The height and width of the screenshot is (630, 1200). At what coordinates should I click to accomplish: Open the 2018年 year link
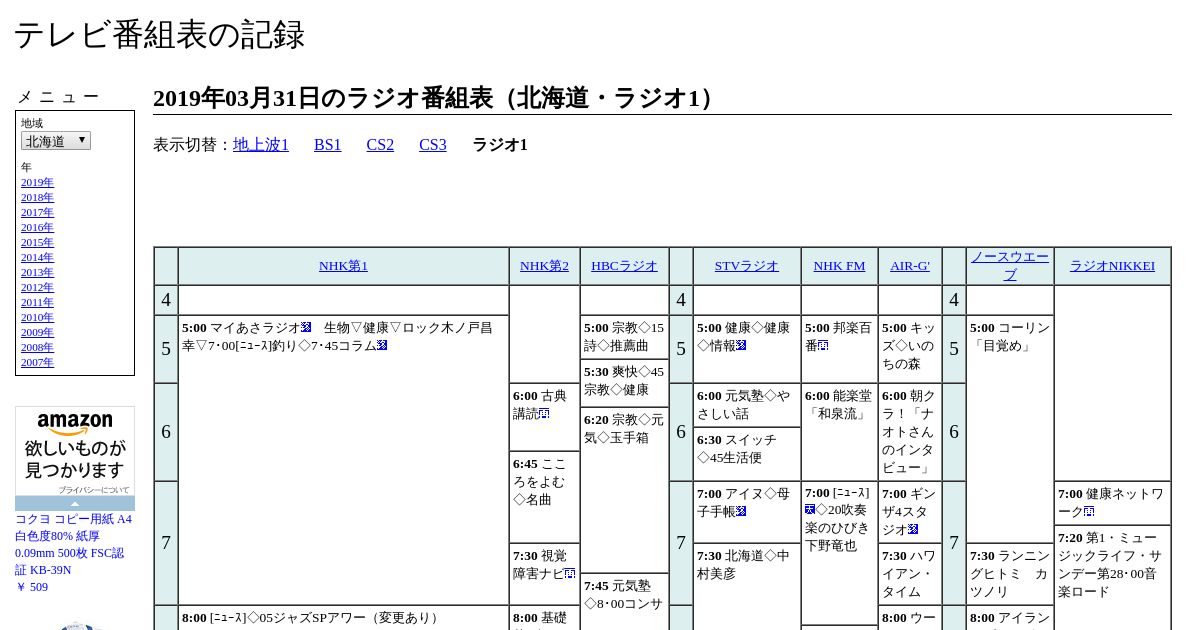37,198
